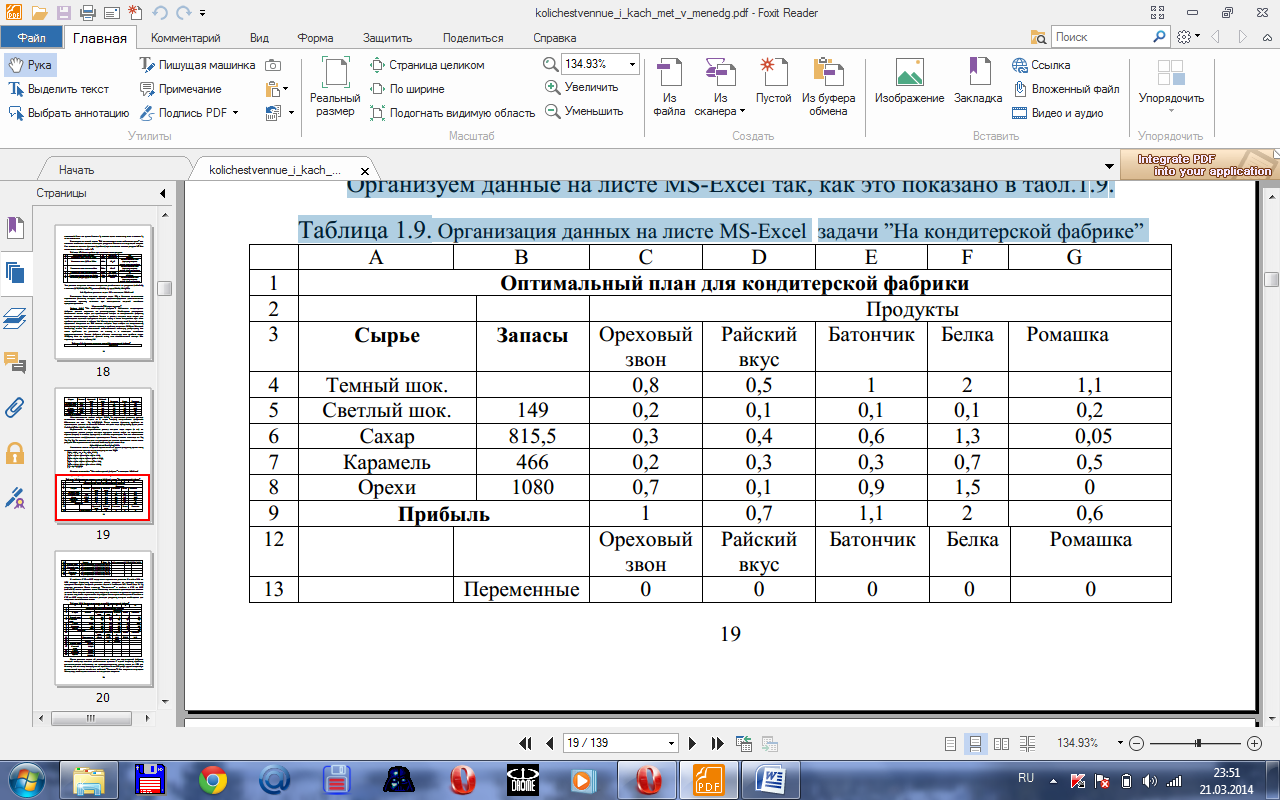1280x800 pixels.
Task: Open the Справка tab
Action: pyautogui.click(x=555, y=38)
